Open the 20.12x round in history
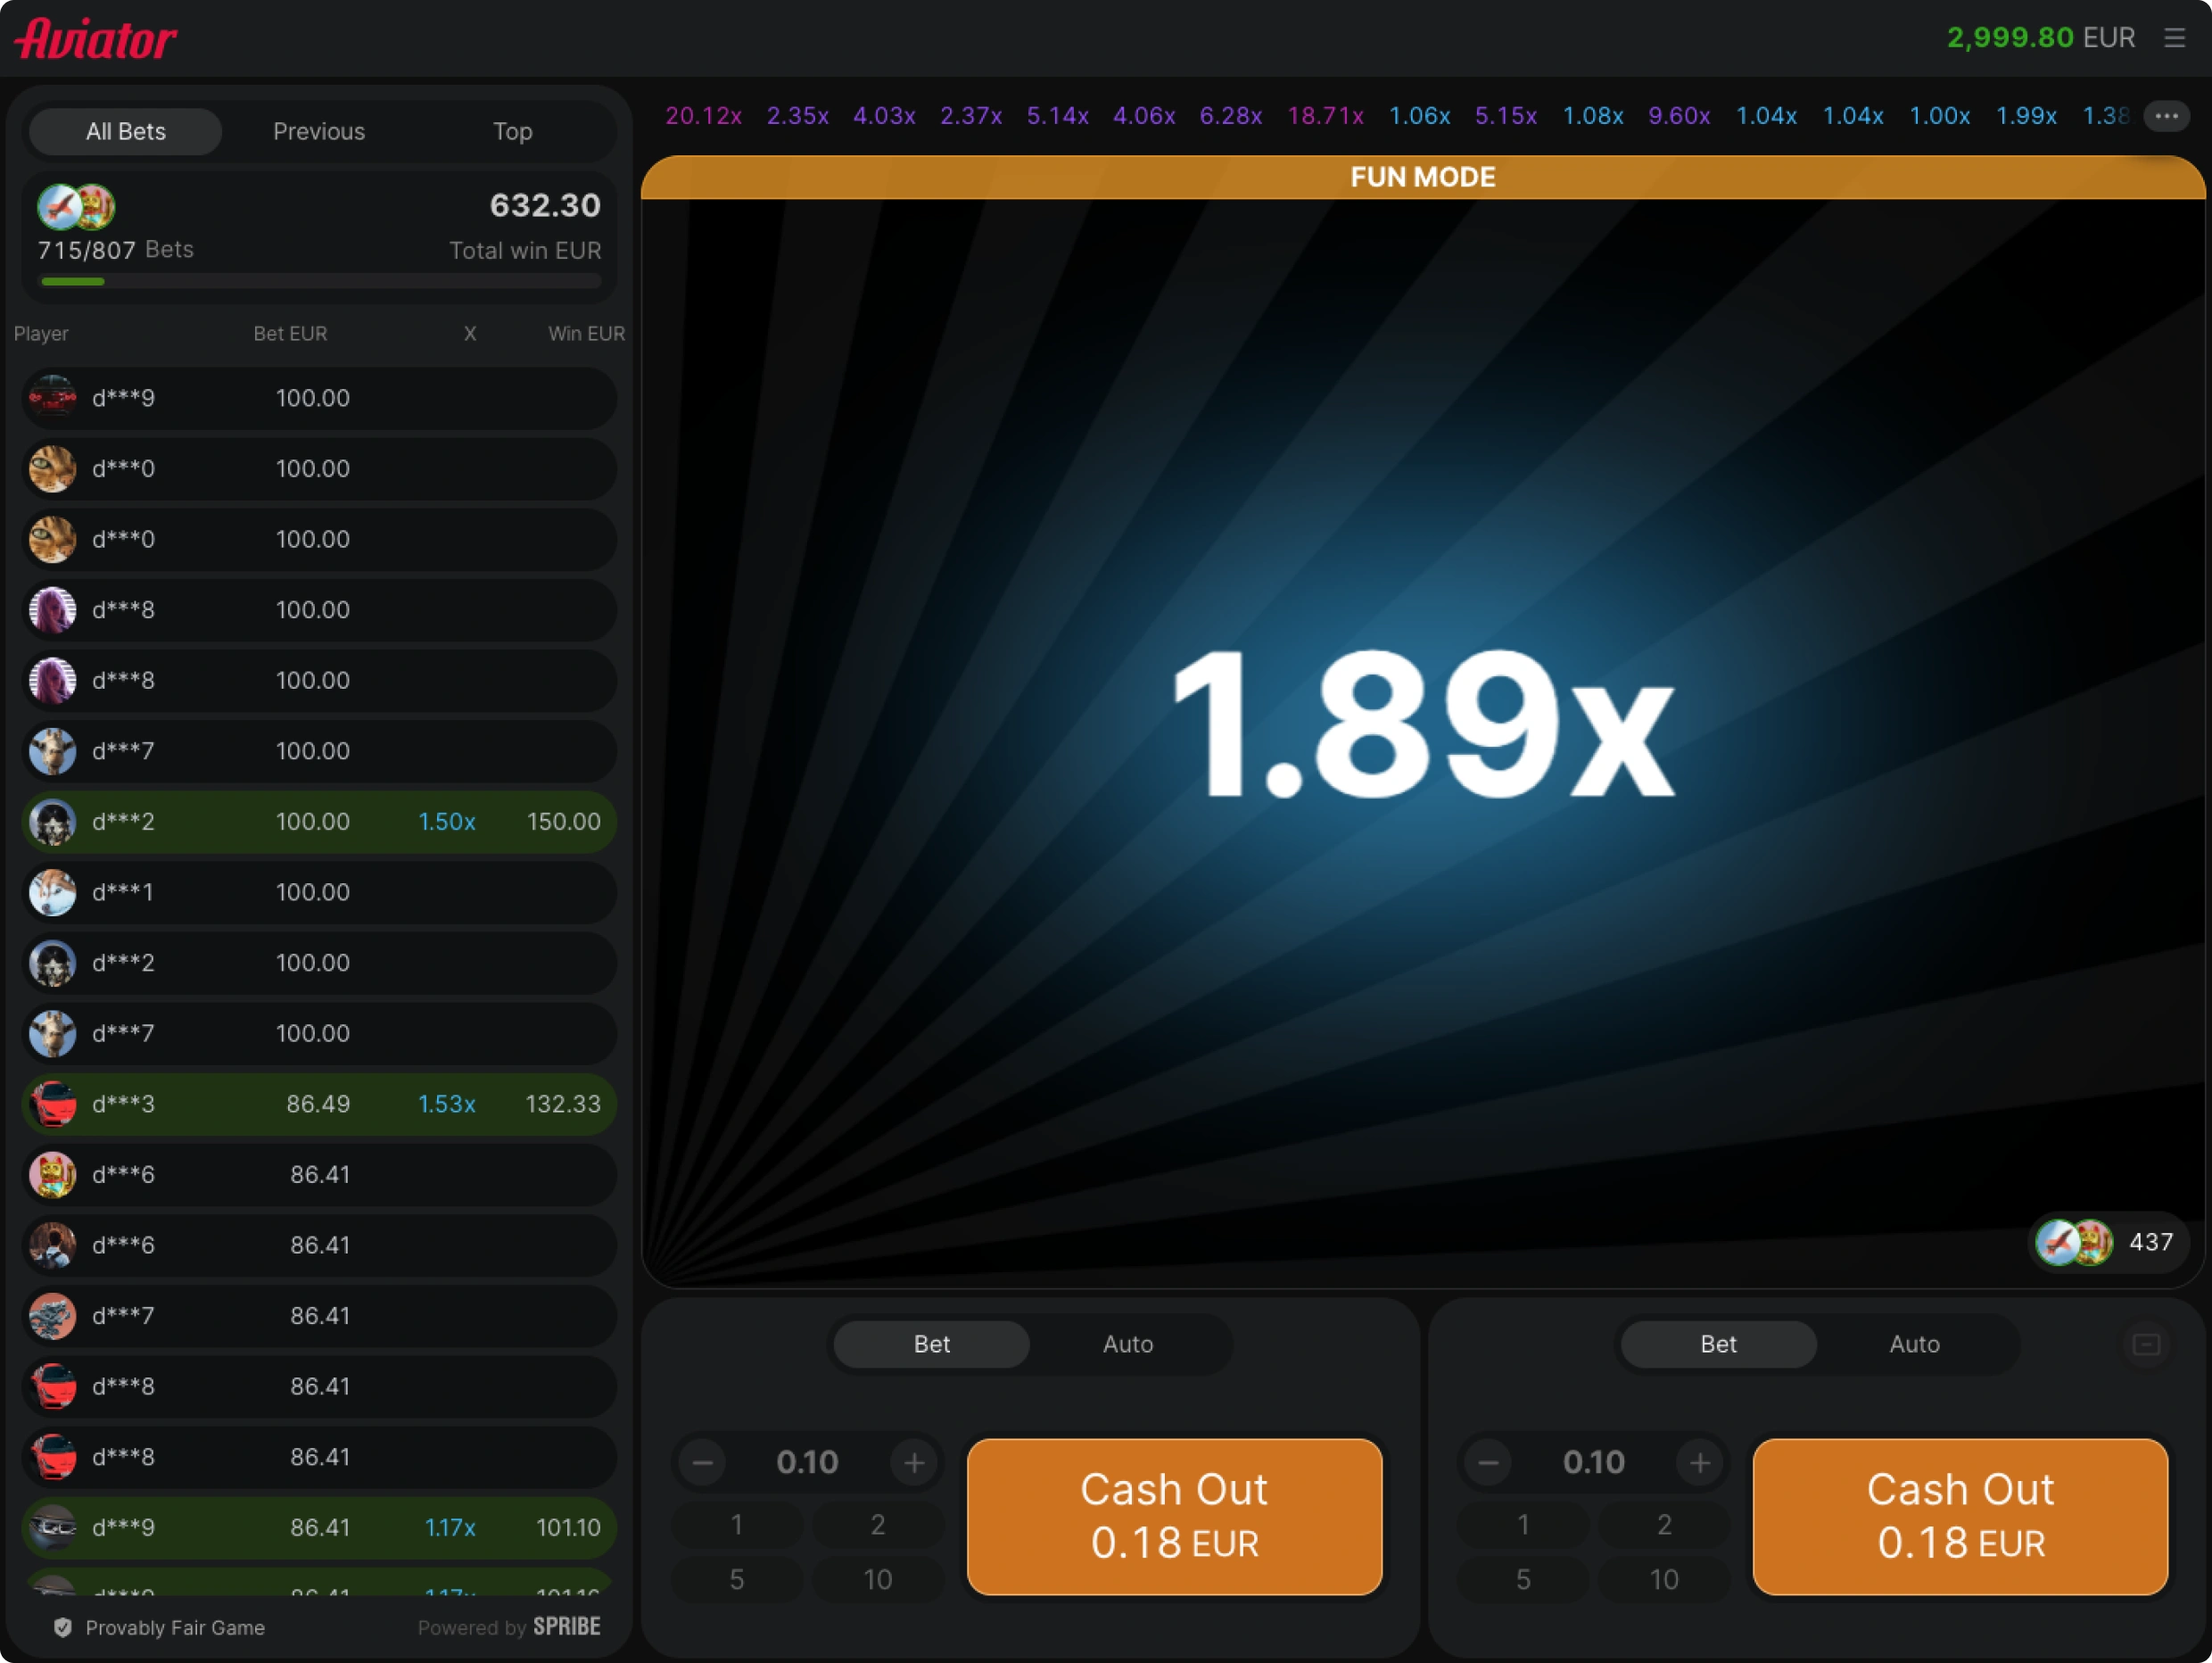Viewport: 2212px width, 1663px height. [703, 116]
